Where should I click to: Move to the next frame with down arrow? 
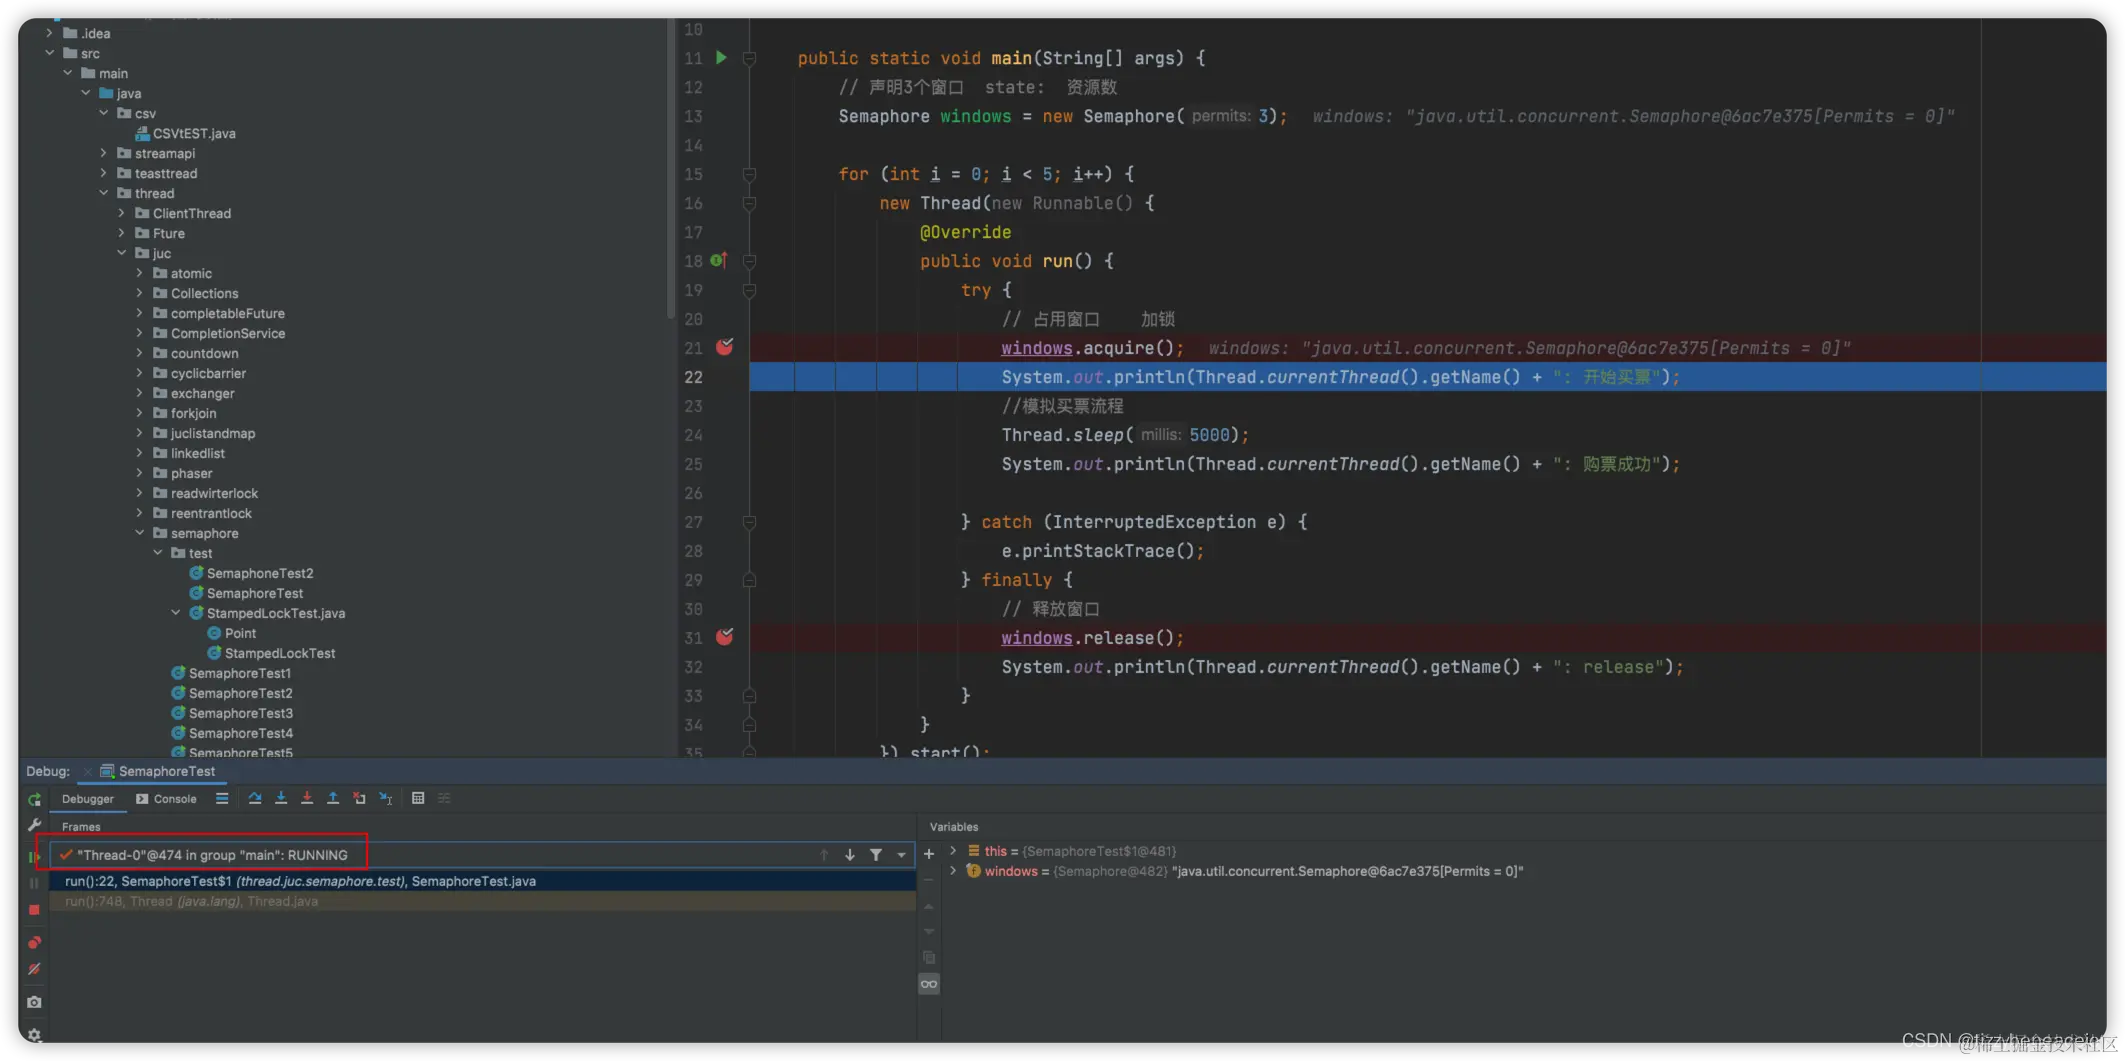coord(850,855)
